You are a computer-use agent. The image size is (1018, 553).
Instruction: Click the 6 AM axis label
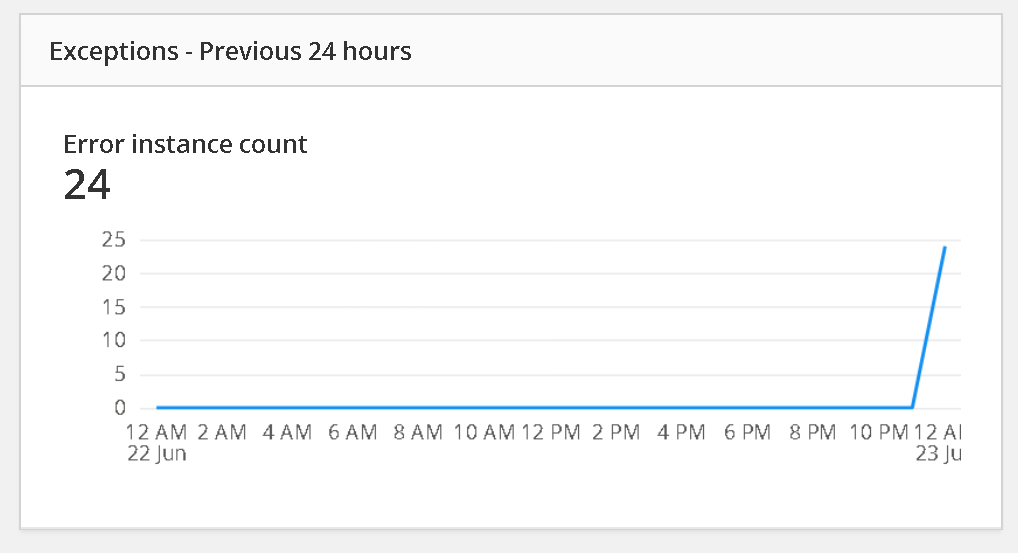click(x=353, y=432)
